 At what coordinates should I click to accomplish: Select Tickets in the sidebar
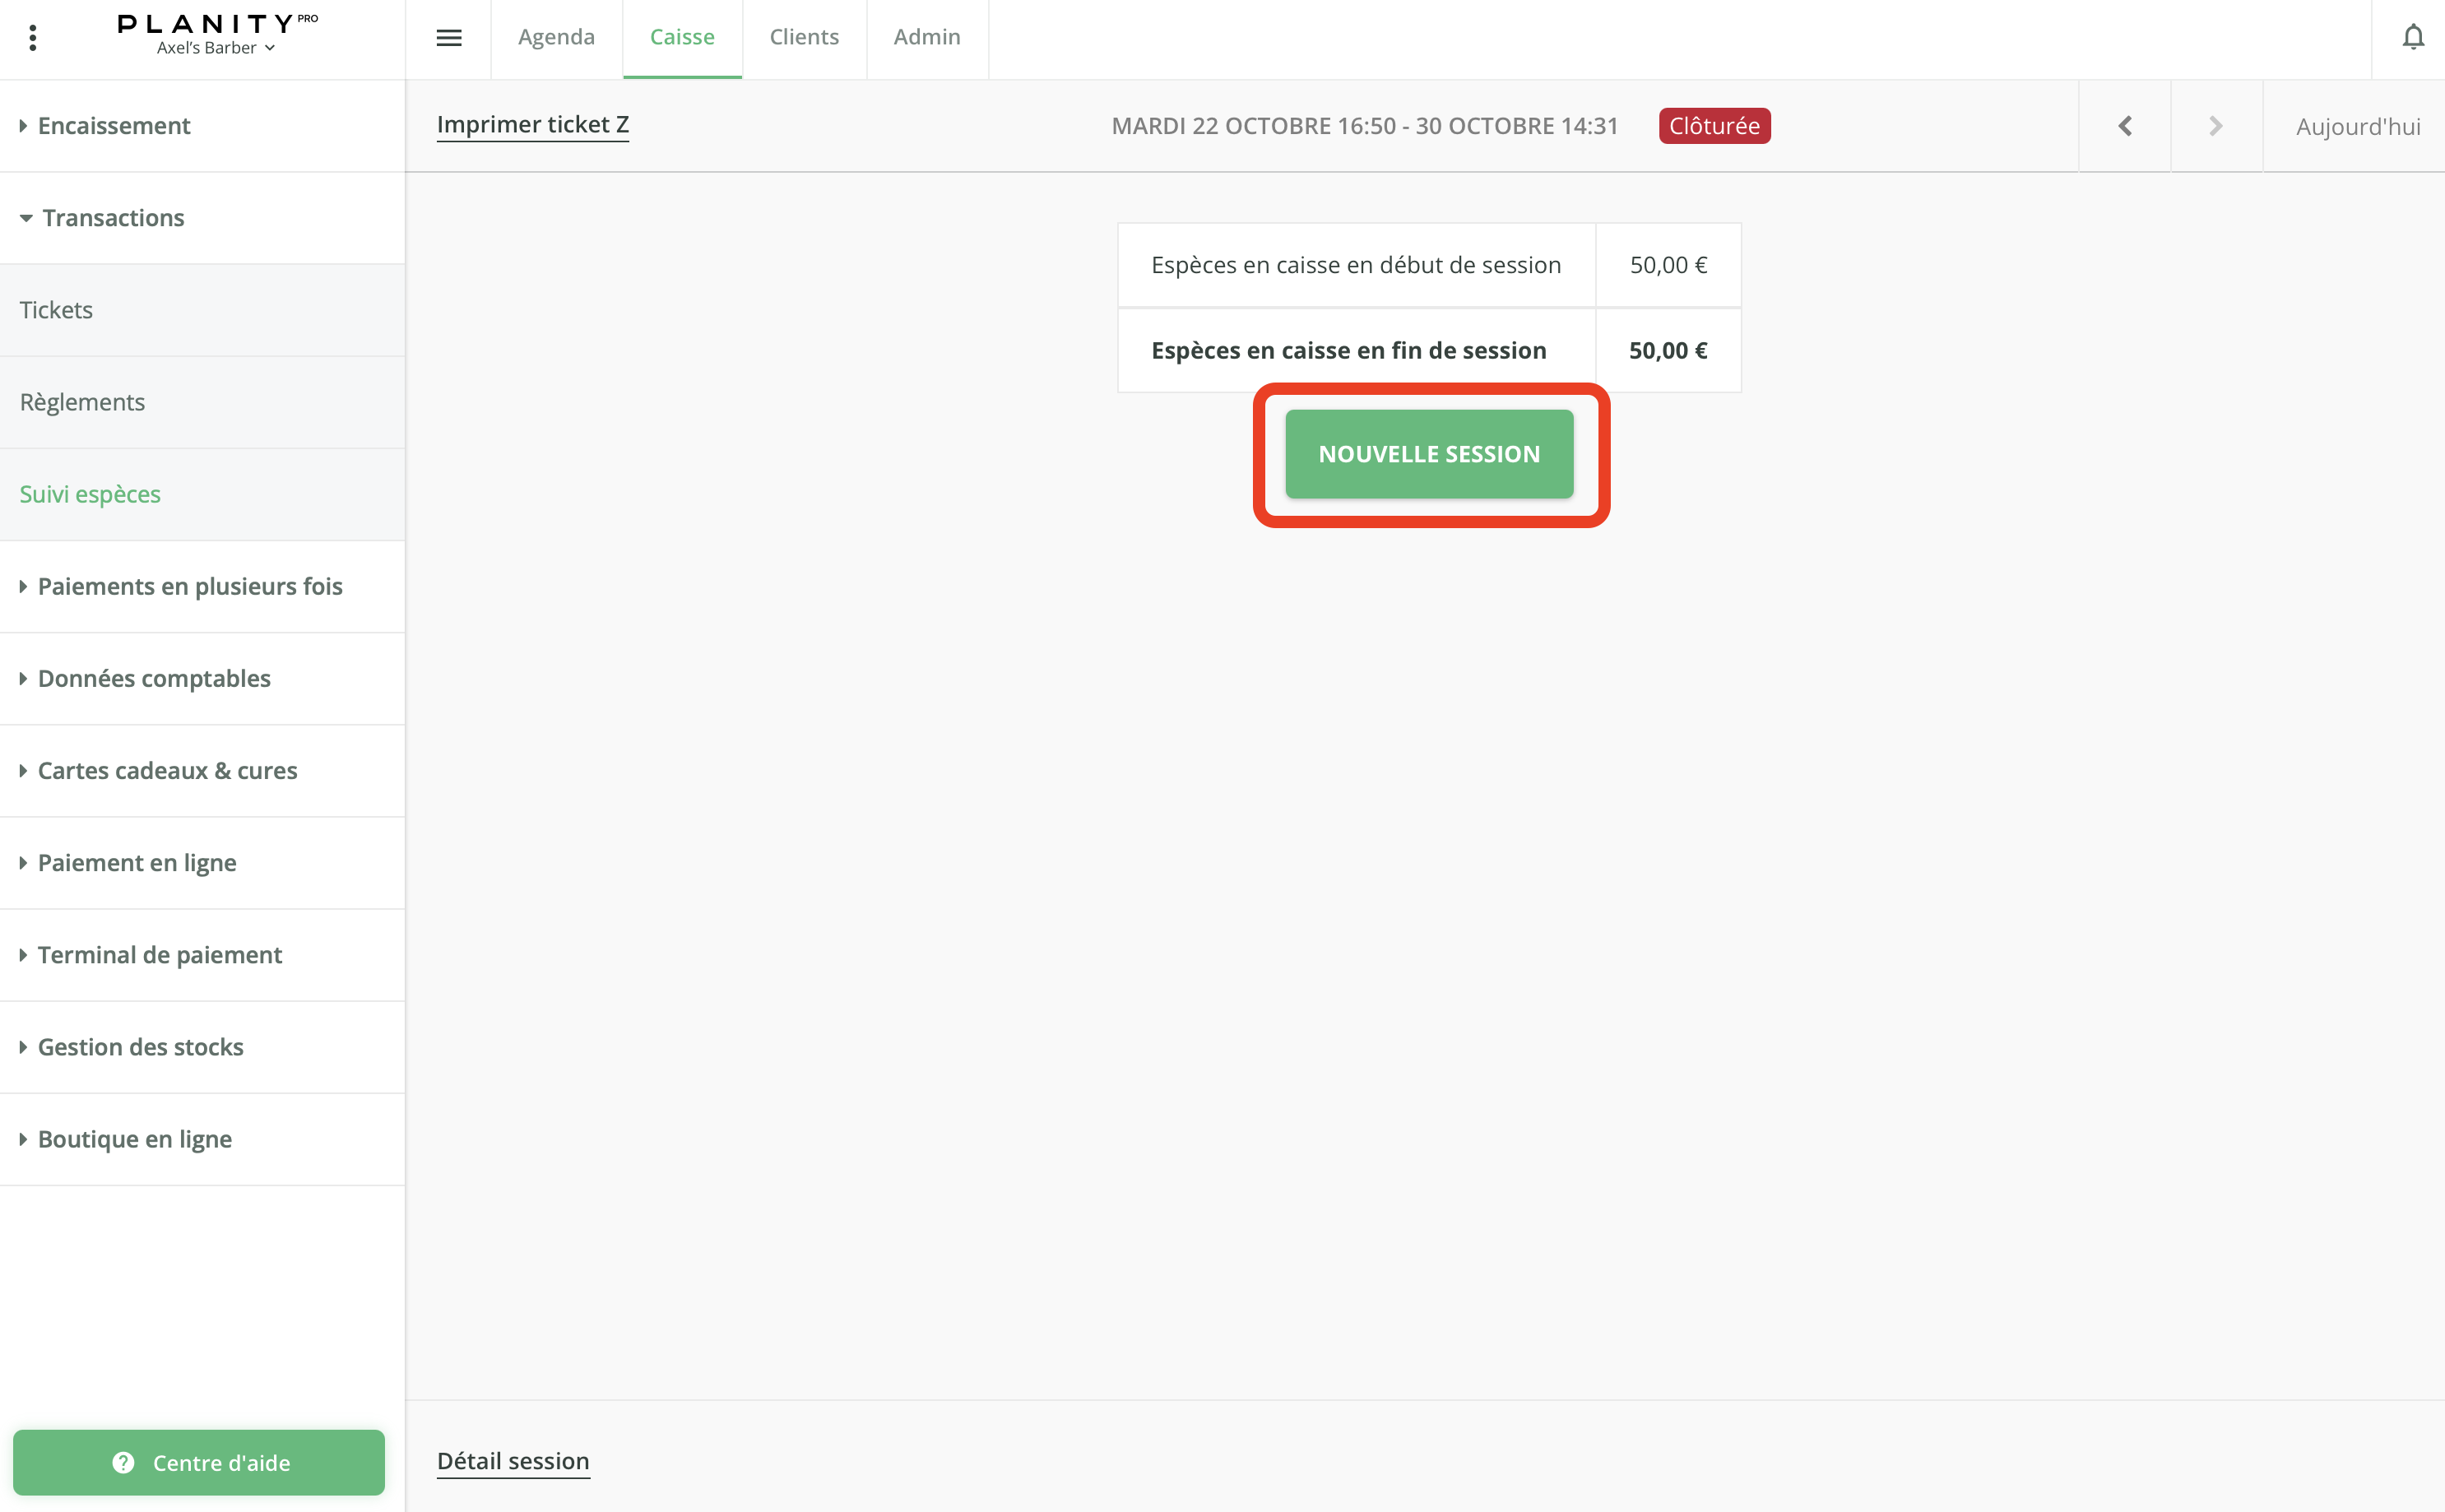click(56, 310)
